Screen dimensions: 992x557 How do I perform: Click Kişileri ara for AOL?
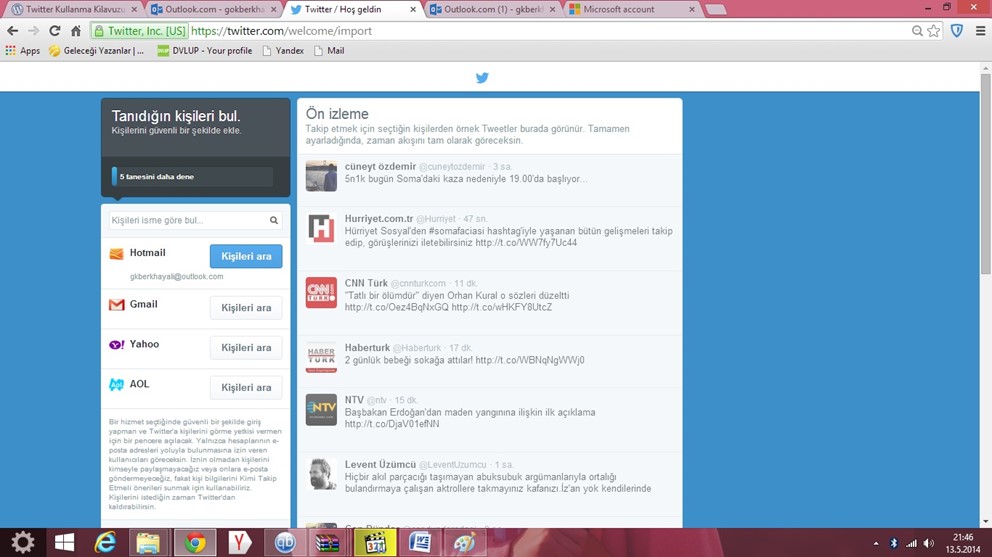tap(246, 387)
